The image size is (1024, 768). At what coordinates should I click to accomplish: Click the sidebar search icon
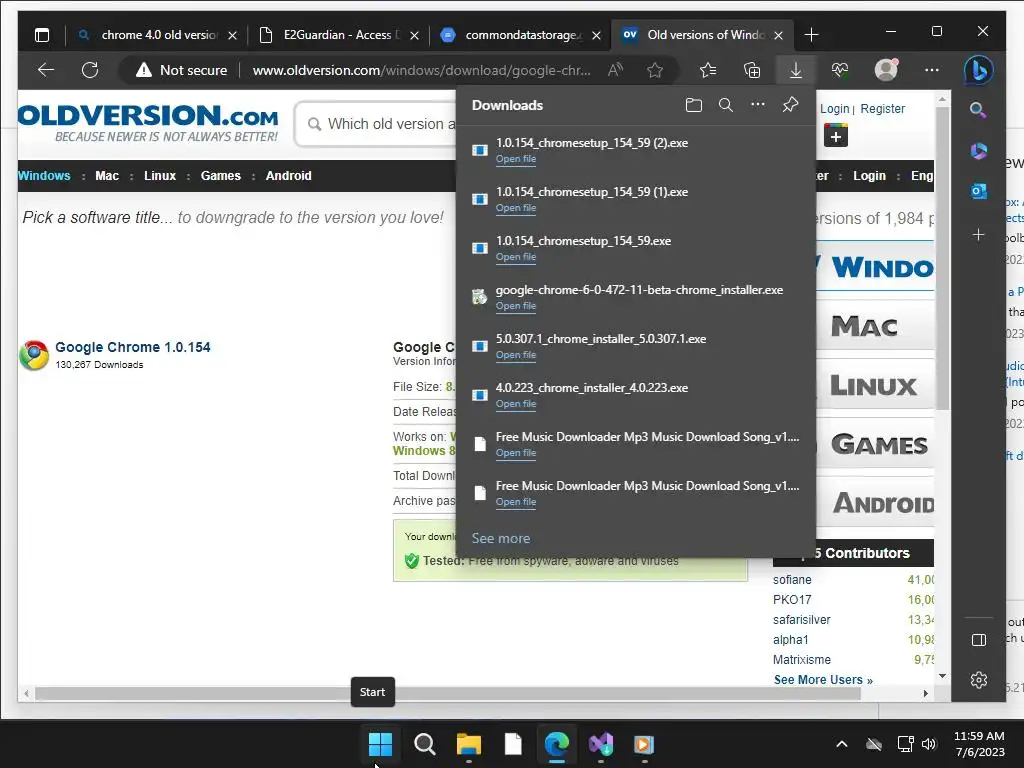pyautogui.click(x=978, y=110)
